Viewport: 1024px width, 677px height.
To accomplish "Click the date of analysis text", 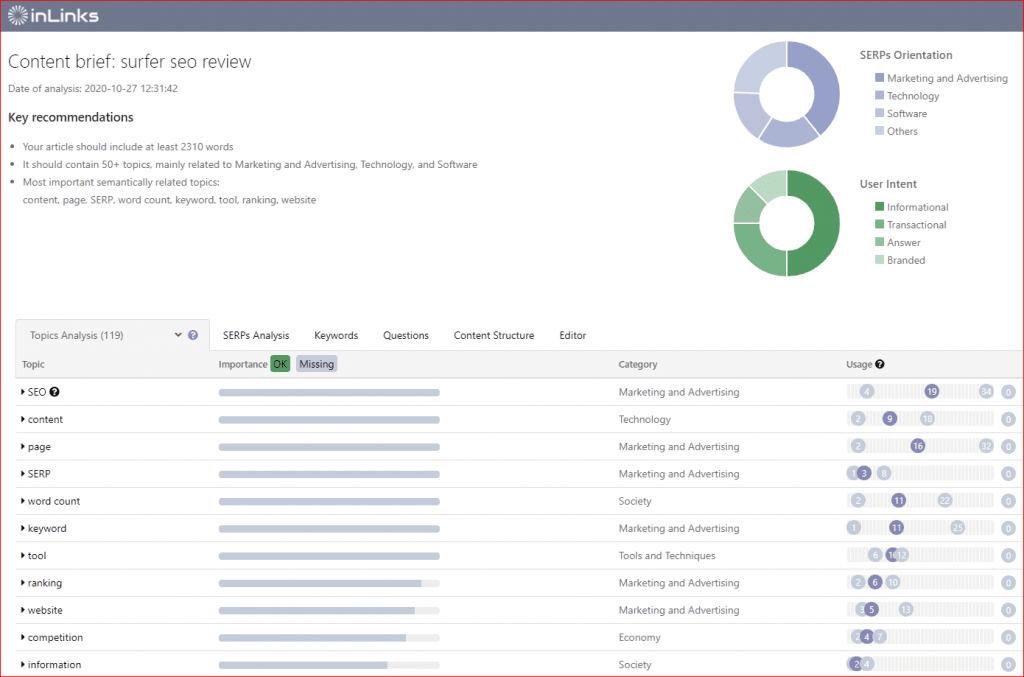I will (x=93, y=89).
